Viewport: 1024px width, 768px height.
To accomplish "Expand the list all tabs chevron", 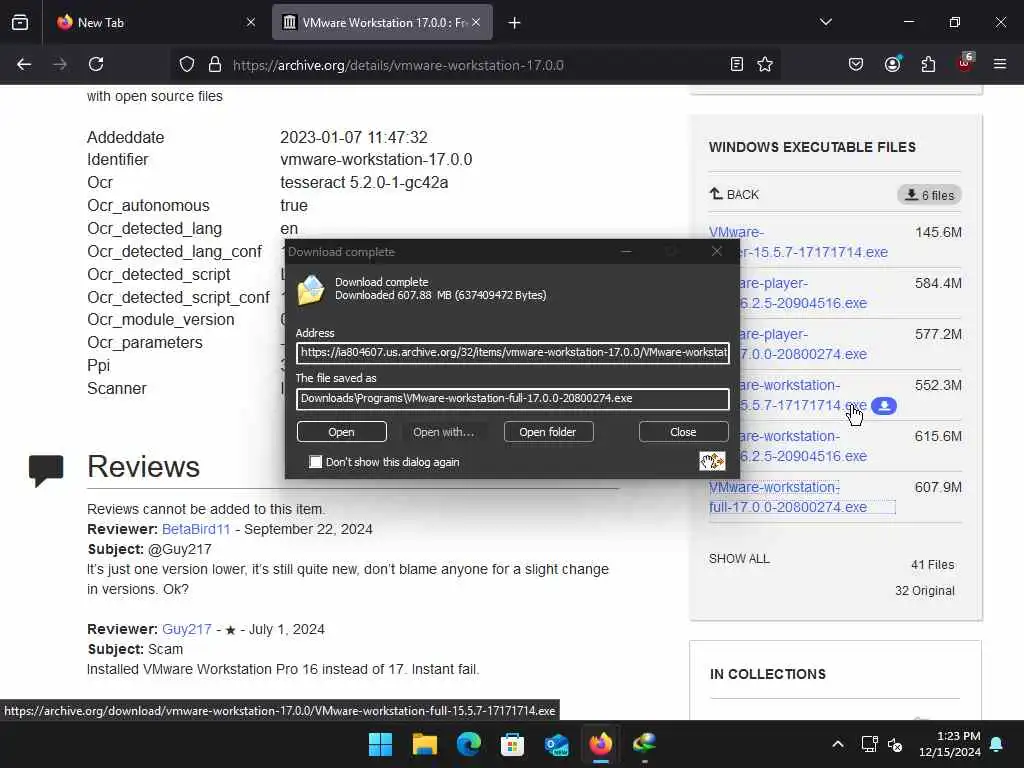I will (825, 22).
